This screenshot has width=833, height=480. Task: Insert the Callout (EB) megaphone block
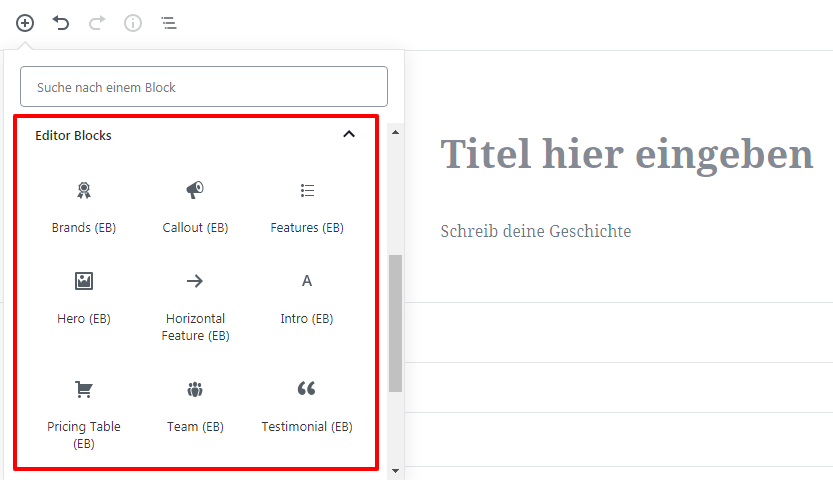[195, 207]
